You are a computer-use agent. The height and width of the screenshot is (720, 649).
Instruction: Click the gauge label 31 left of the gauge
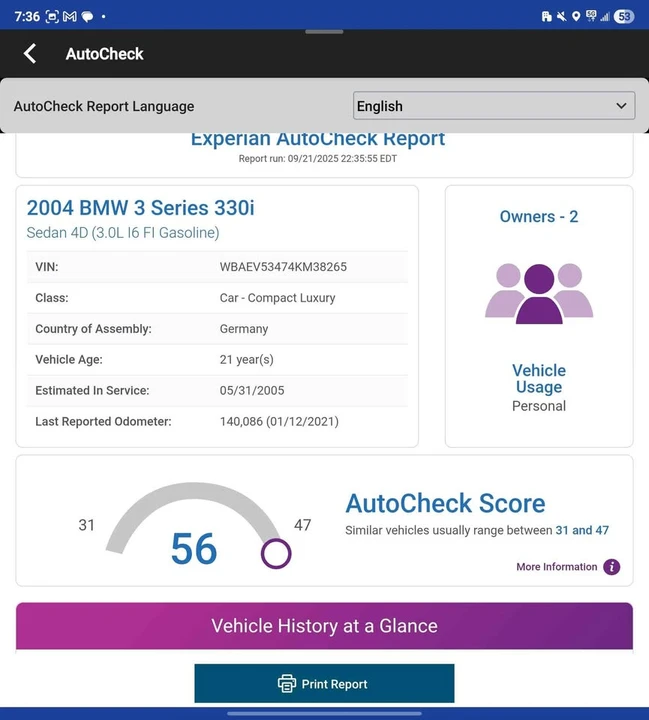point(86,525)
